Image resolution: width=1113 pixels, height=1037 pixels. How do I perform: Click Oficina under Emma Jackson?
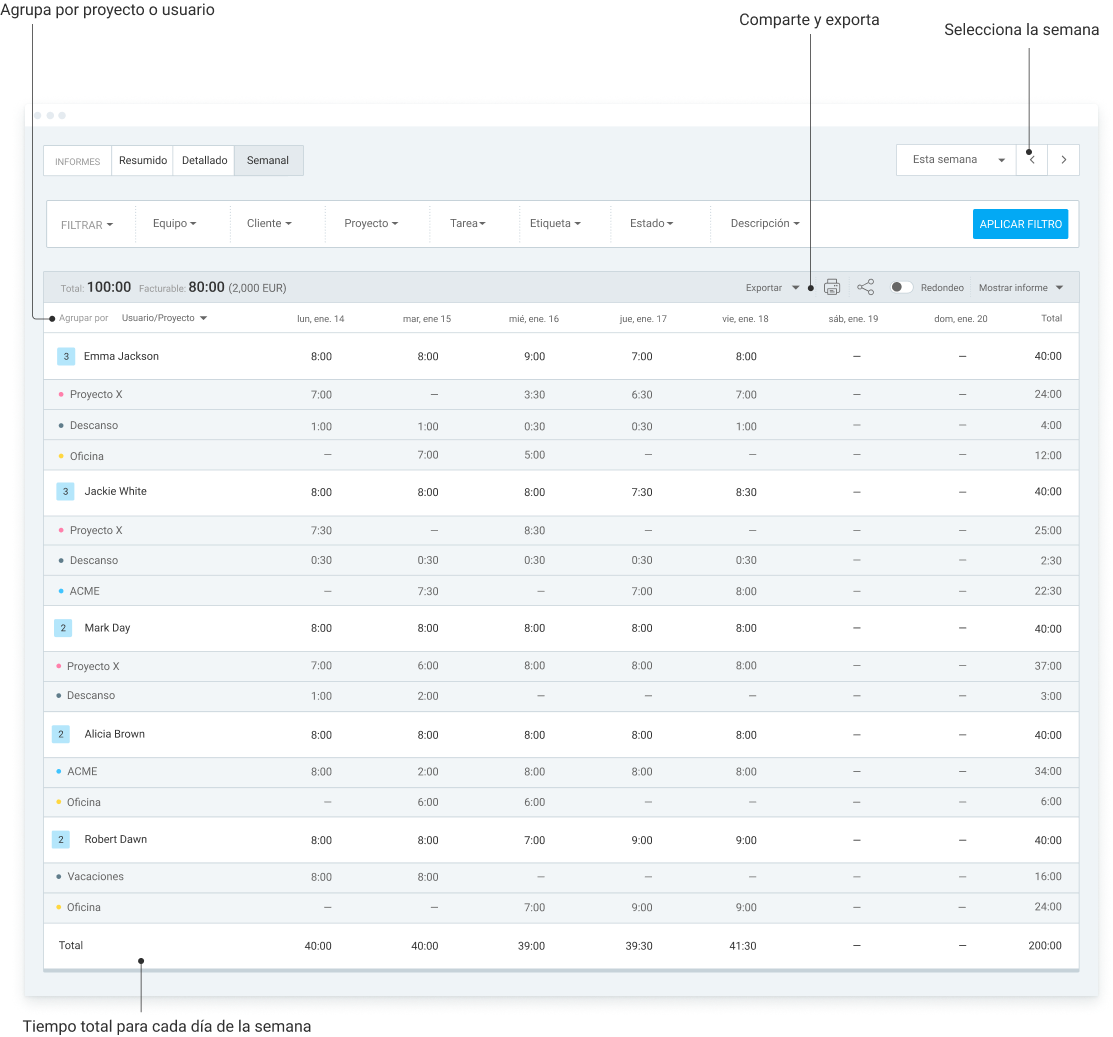(87, 456)
